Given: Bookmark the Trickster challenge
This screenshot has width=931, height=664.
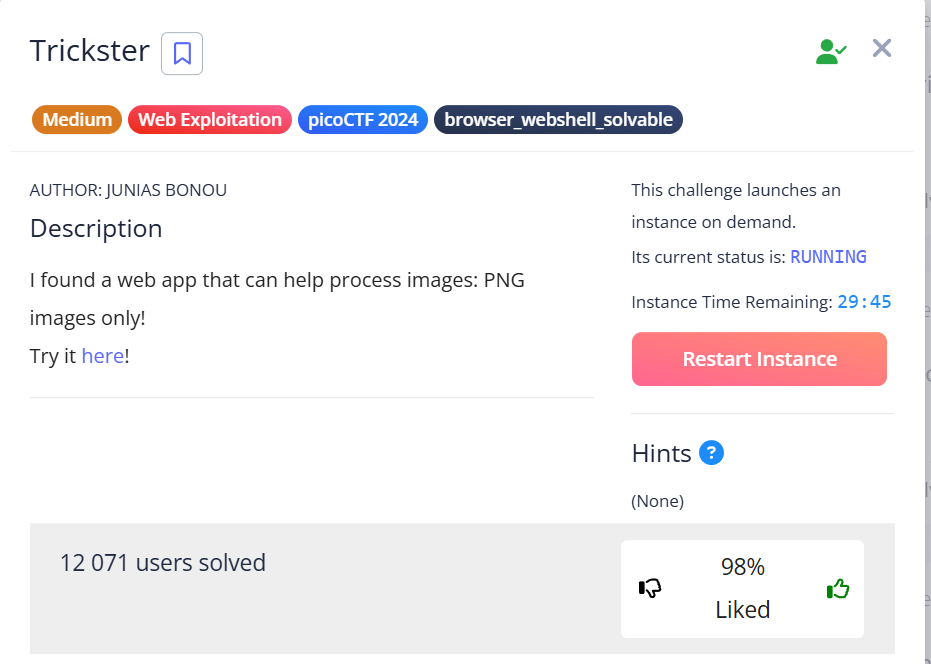Looking at the screenshot, I should (182, 53).
